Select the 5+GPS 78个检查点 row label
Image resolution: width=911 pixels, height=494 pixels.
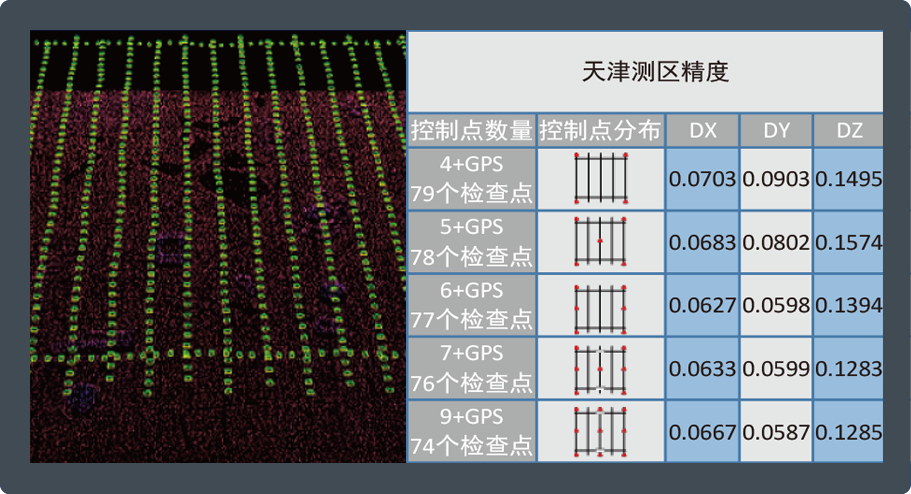coord(472,242)
